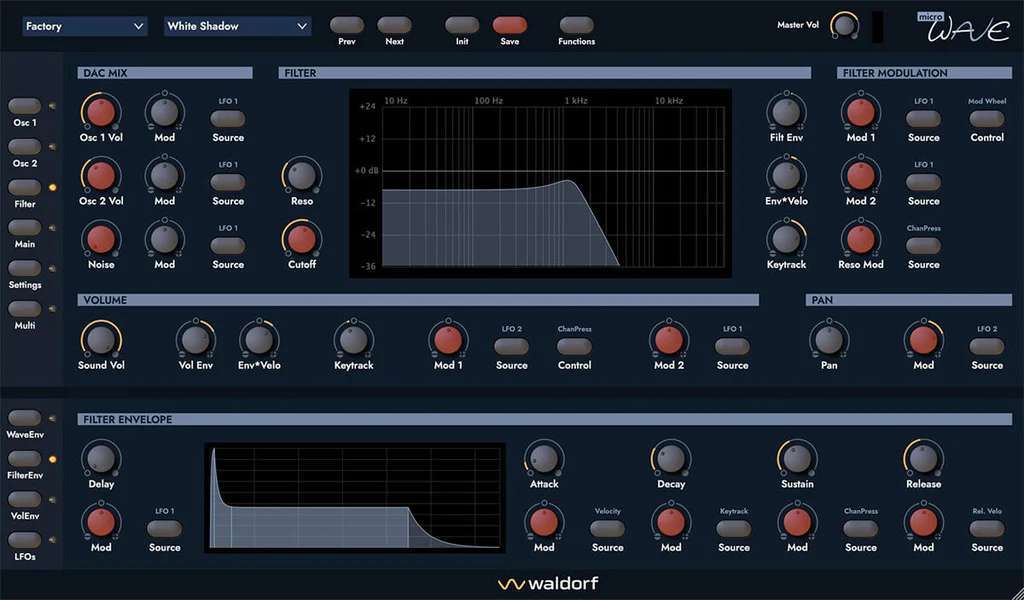Adjust the Master Vol knob

click(x=844, y=25)
